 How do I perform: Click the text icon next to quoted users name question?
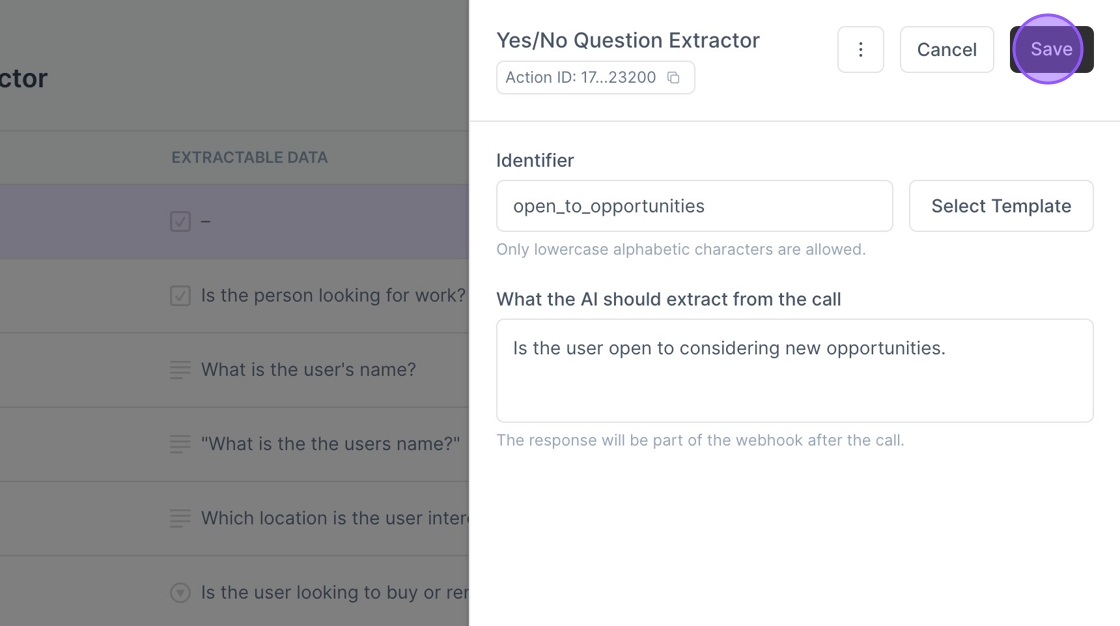click(180, 444)
